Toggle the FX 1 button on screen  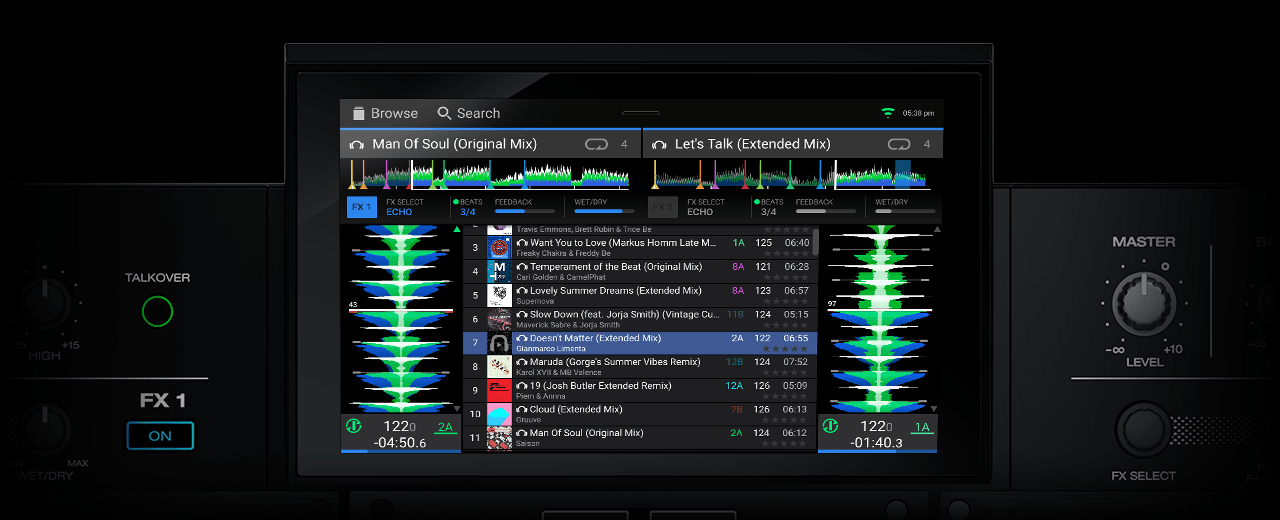pos(361,207)
